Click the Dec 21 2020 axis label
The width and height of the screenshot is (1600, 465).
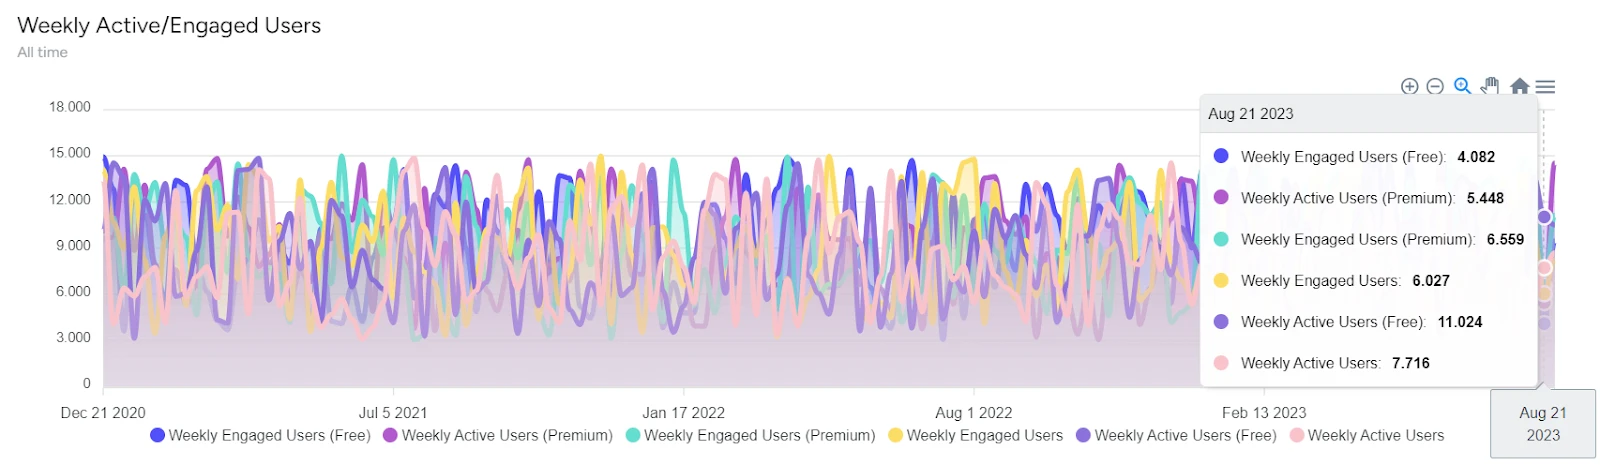[103, 413]
